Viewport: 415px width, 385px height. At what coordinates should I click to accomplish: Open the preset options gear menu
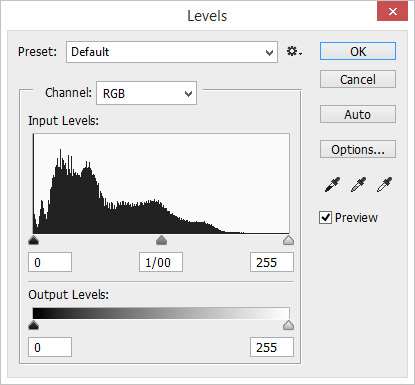[x=294, y=52]
